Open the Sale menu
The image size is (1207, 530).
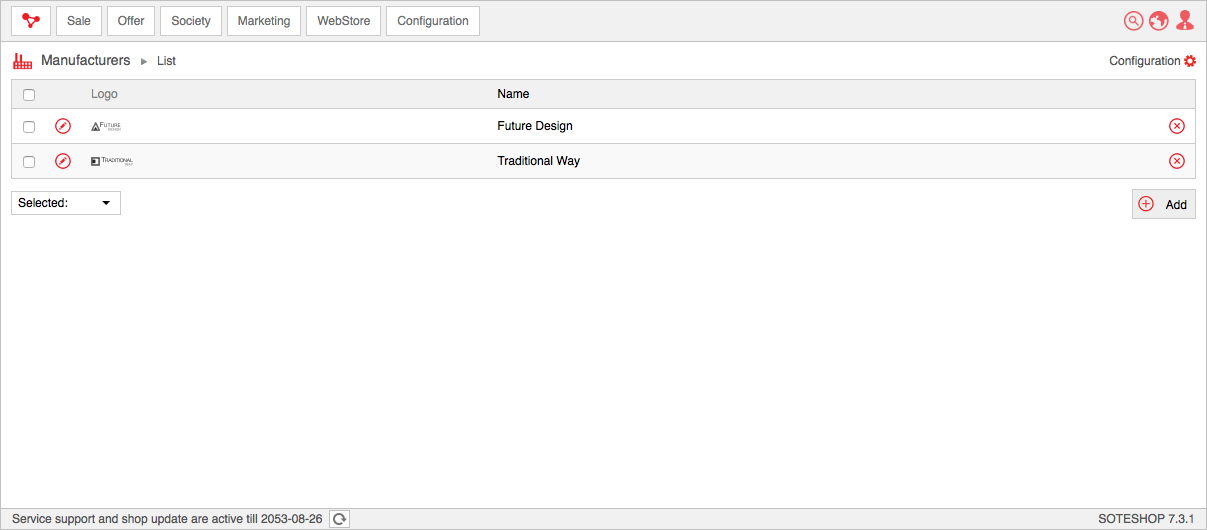[x=79, y=21]
